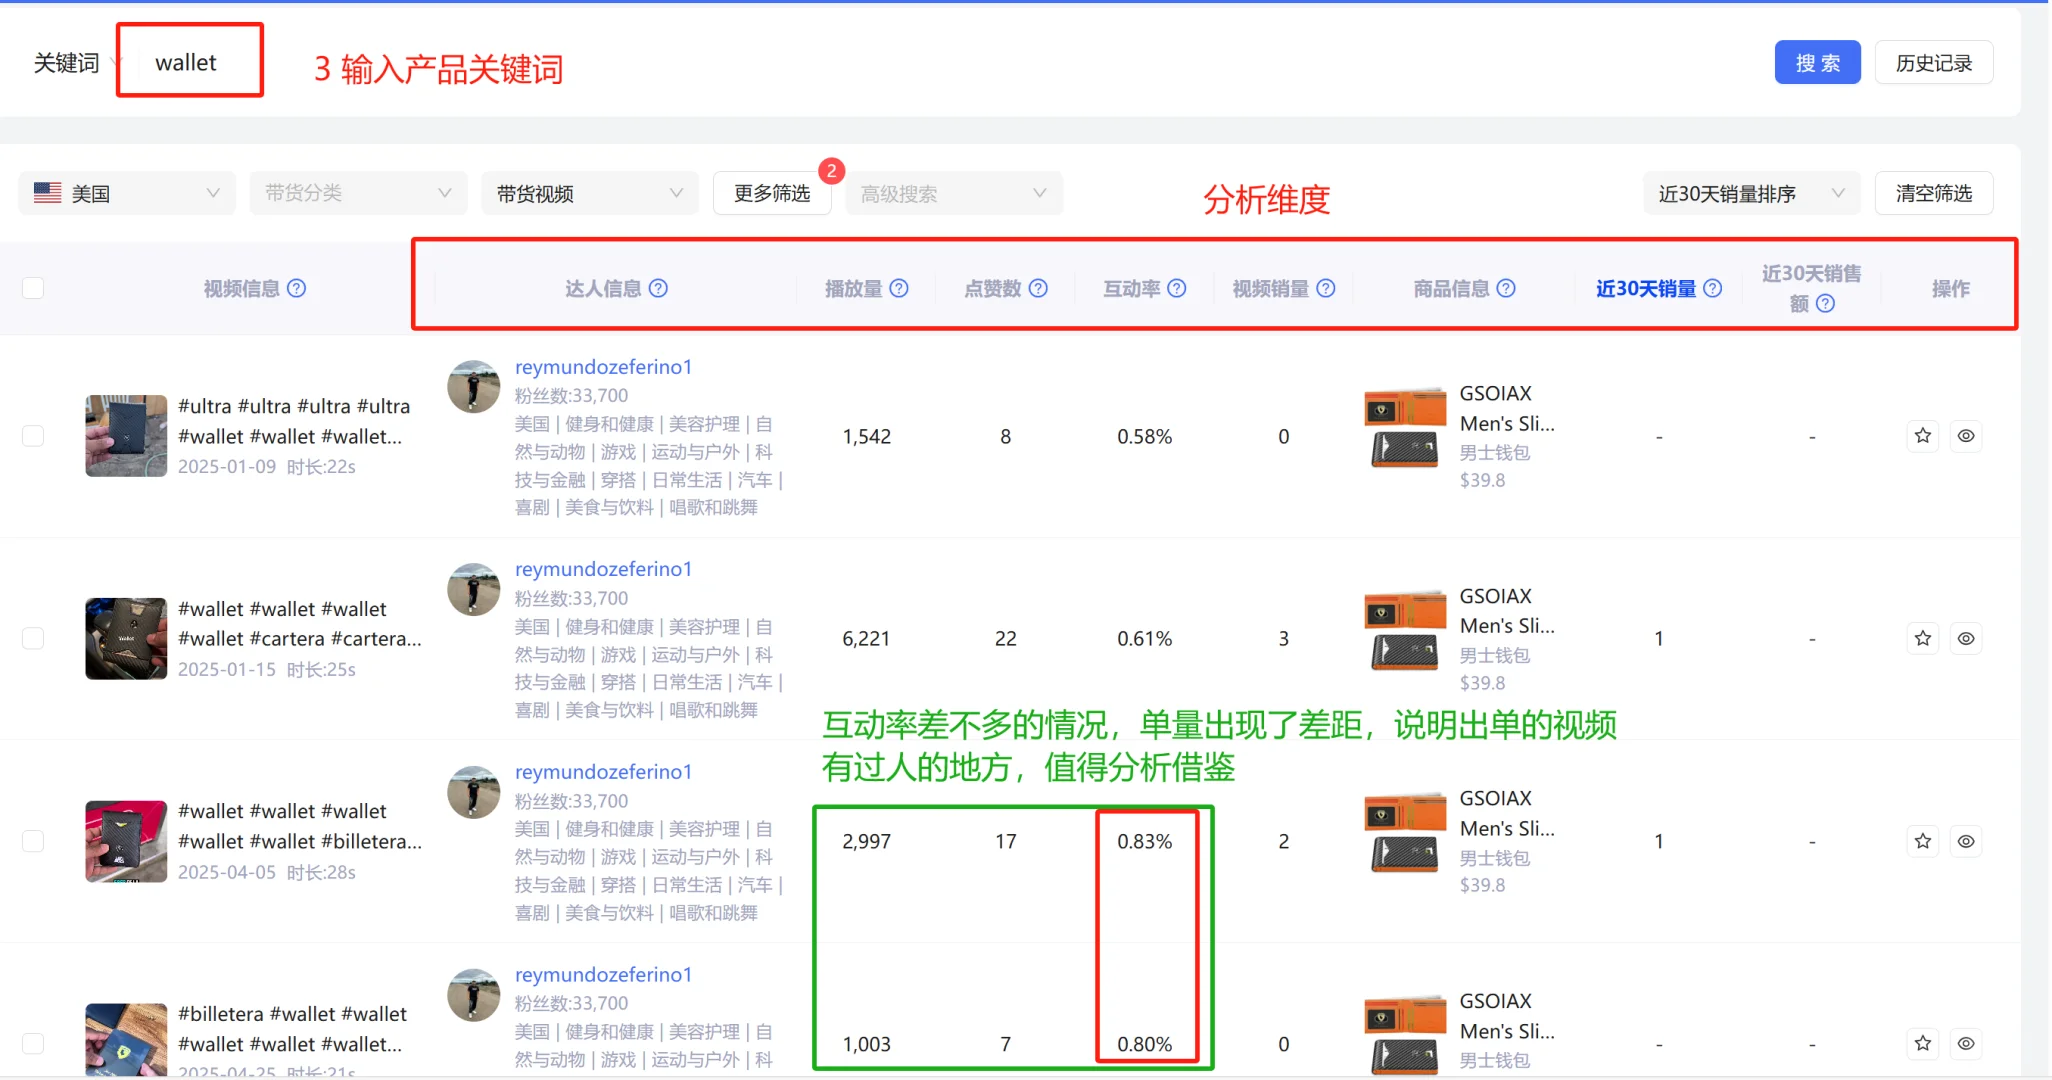Viewport: 2052px width, 1080px height.
Task: Open reymundozeferino1's profile link
Action: [602, 367]
